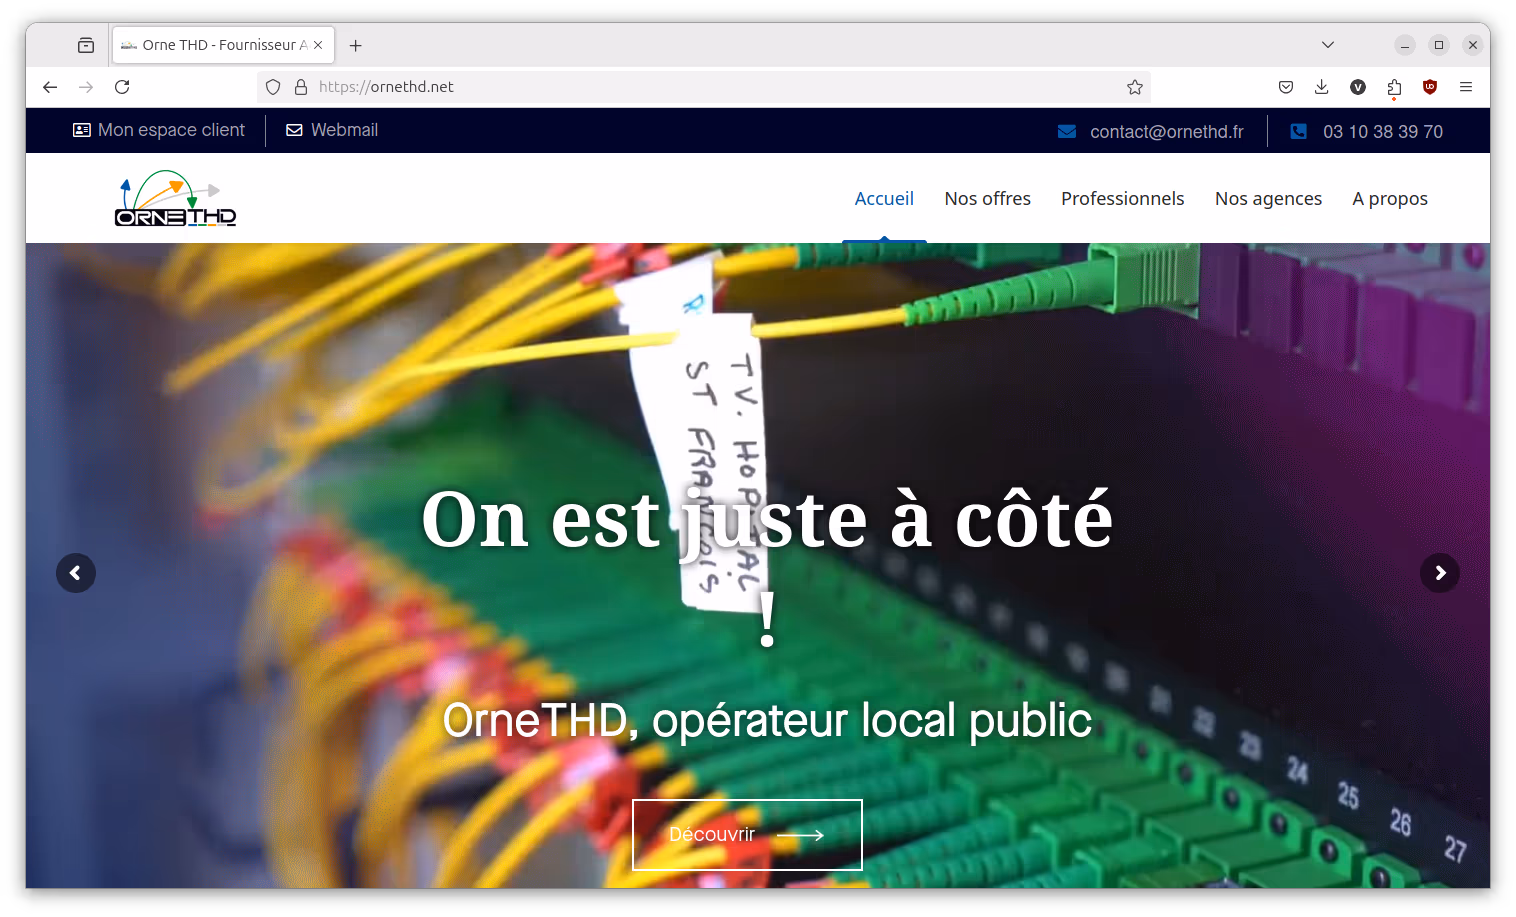
Task: Open the Nos agences menu
Action: (1268, 199)
